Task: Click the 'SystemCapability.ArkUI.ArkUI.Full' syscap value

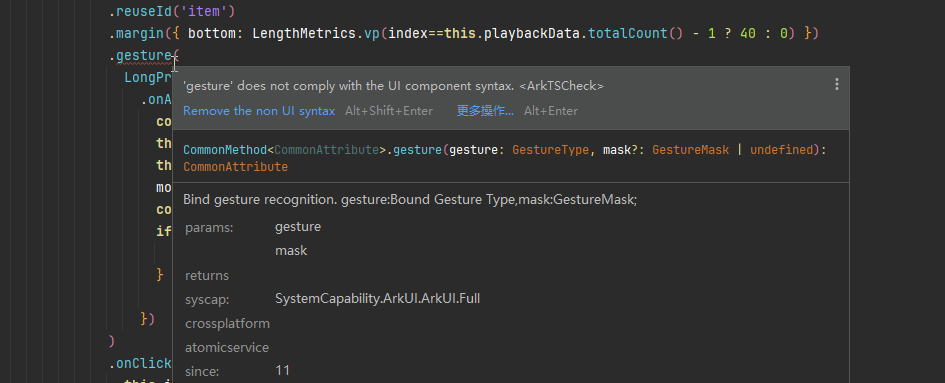Action: (377, 299)
